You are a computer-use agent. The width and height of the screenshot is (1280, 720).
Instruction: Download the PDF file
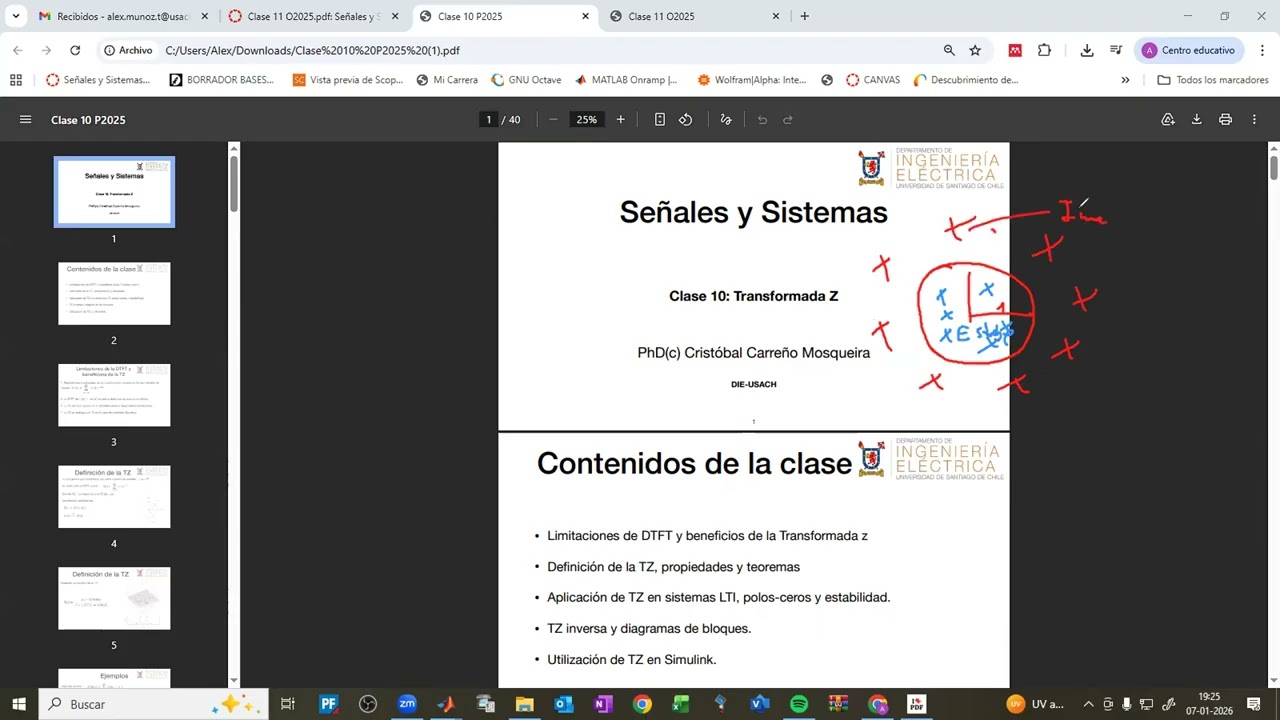(1196, 120)
